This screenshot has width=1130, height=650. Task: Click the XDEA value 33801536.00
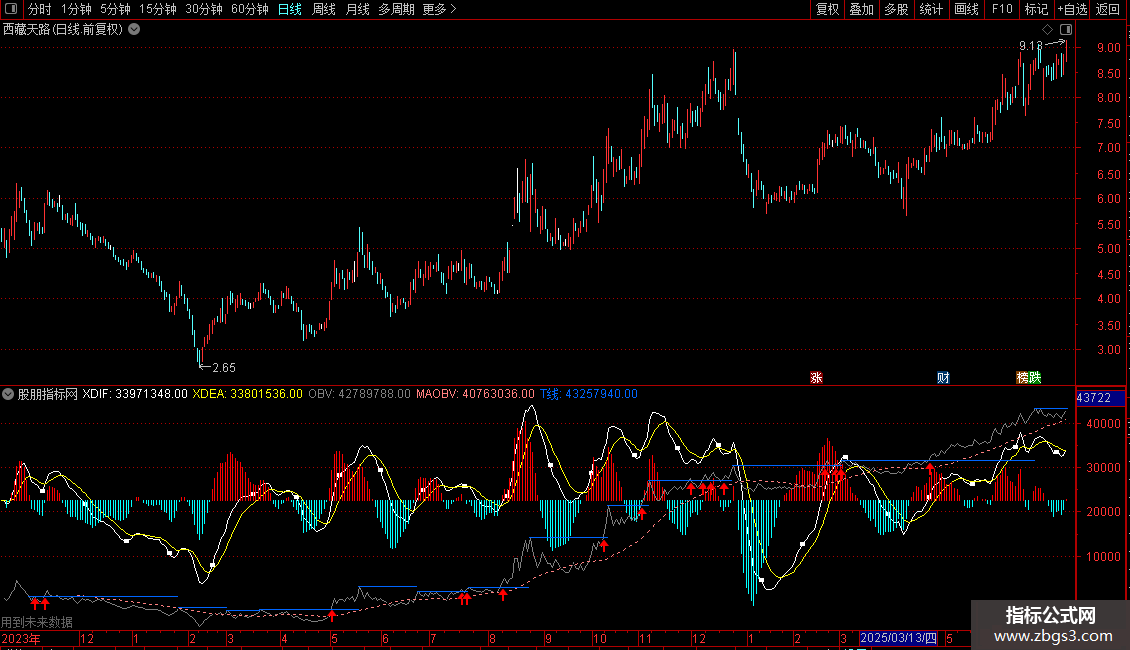pos(266,394)
